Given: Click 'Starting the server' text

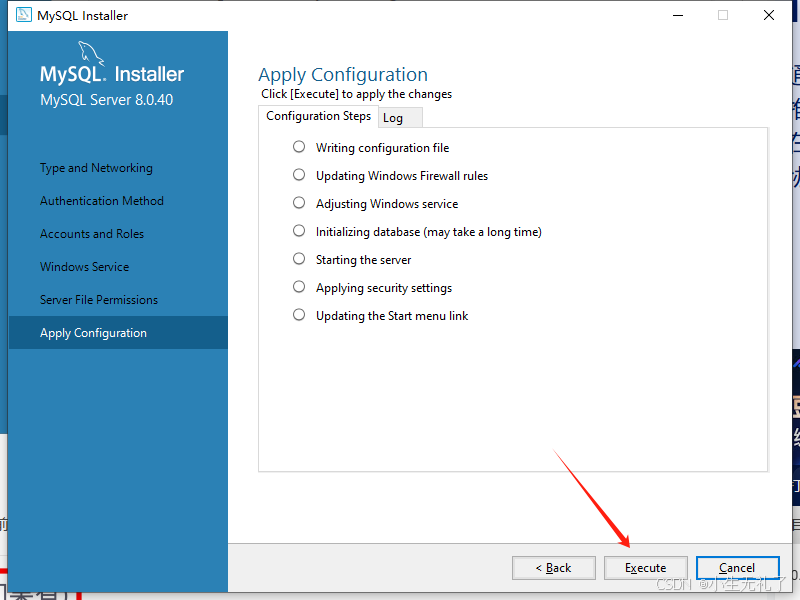Looking at the screenshot, I should tap(363, 260).
